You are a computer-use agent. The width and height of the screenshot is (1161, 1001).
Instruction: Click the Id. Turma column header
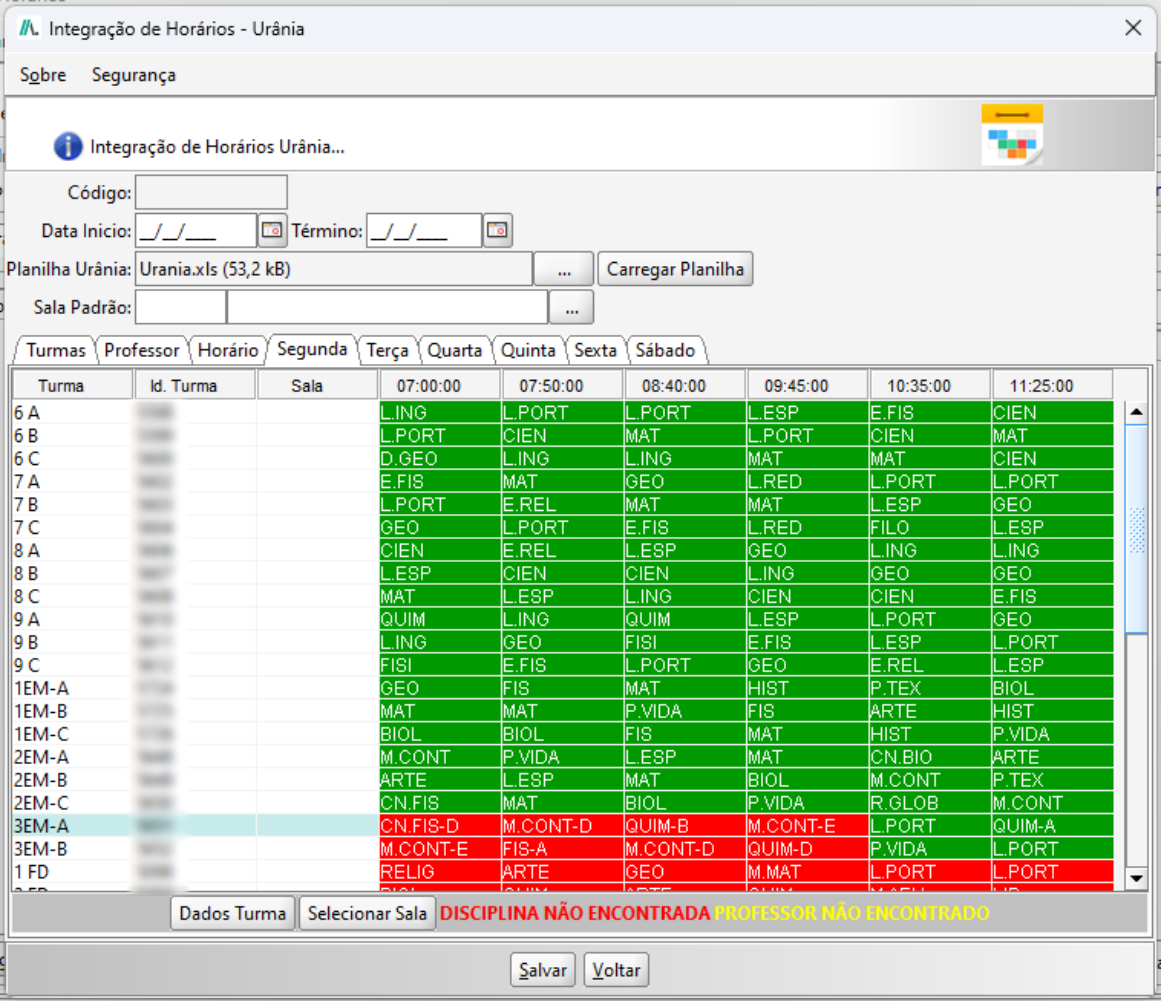pos(195,386)
